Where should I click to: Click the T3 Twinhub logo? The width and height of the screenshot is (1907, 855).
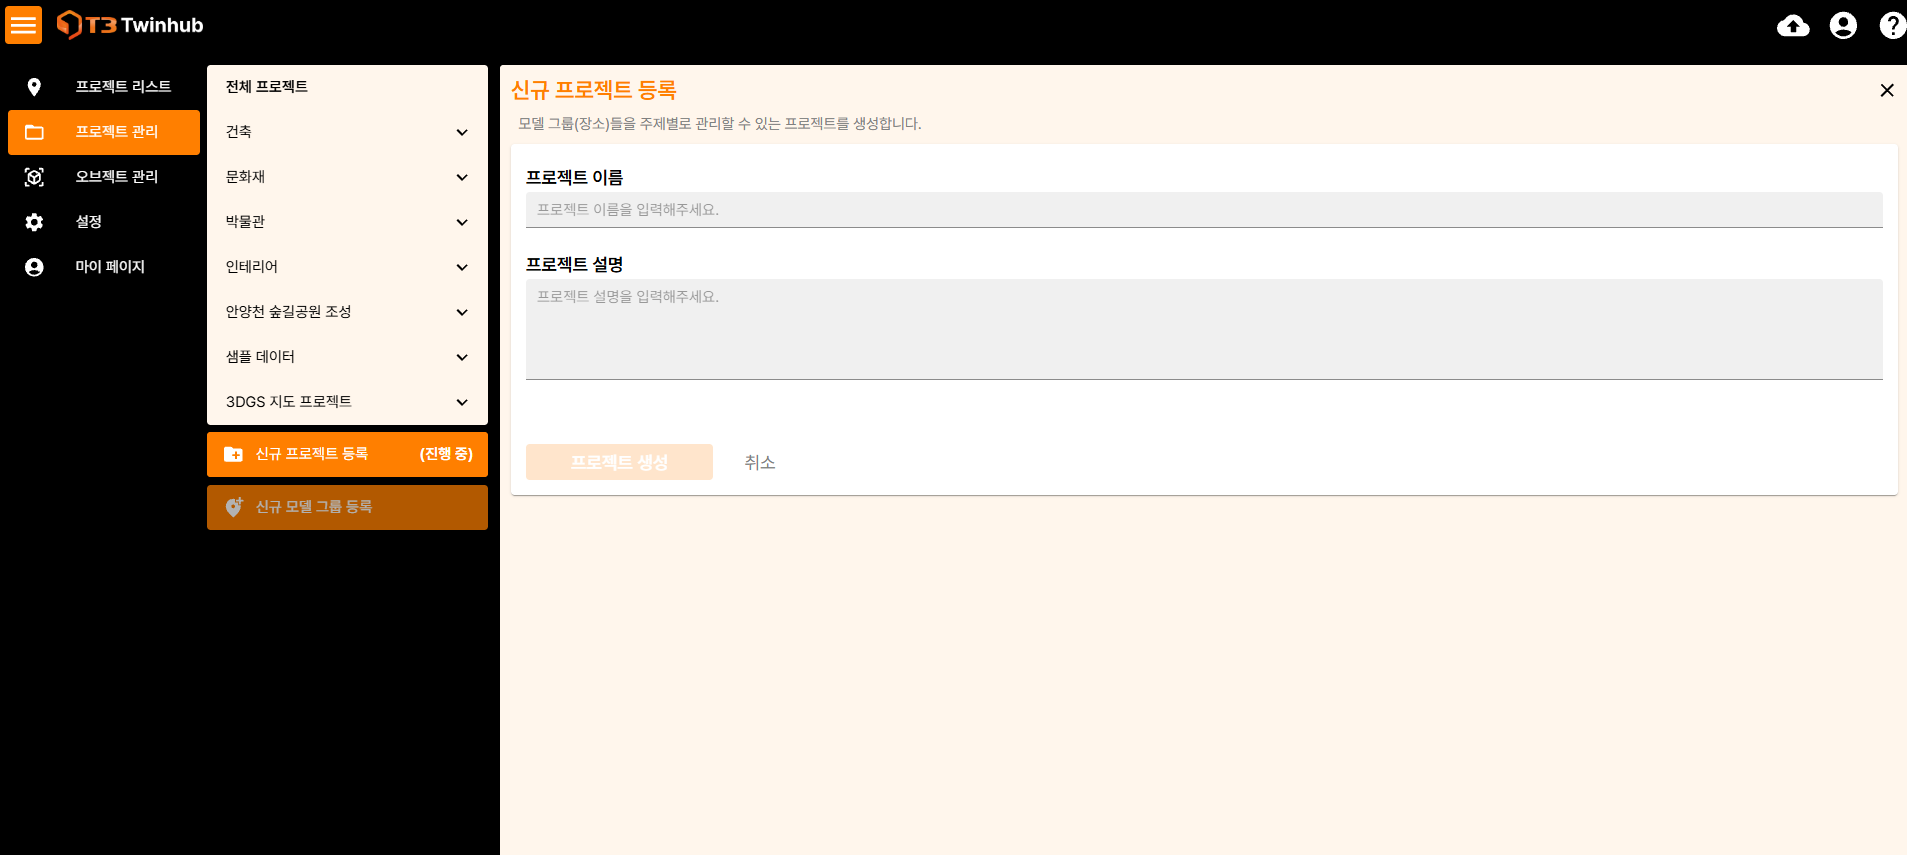130,25
